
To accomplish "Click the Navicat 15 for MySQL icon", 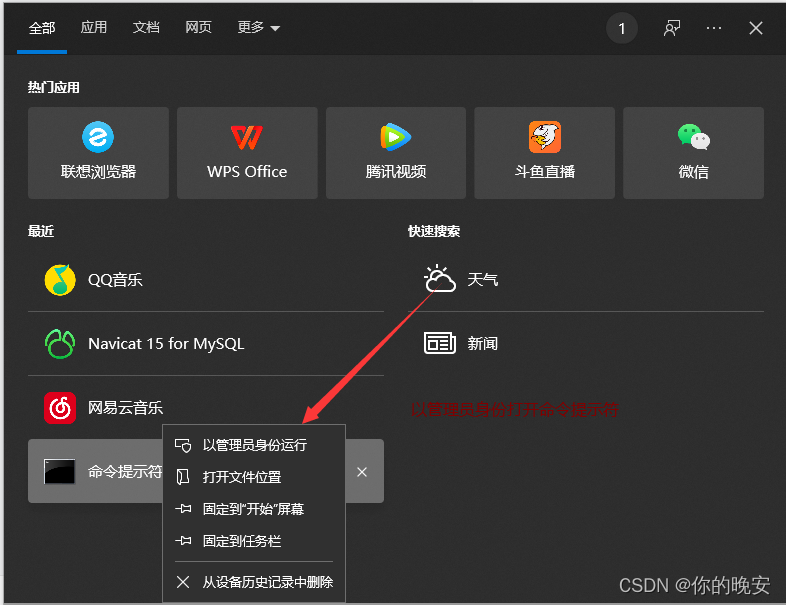I will coord(60,344).
